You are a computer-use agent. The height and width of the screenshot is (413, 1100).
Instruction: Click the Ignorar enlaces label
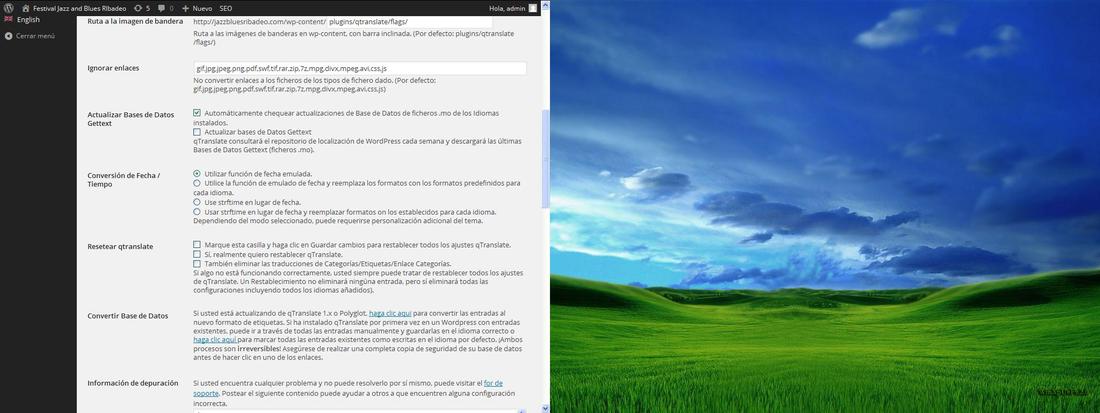click(x=113, y=68)
